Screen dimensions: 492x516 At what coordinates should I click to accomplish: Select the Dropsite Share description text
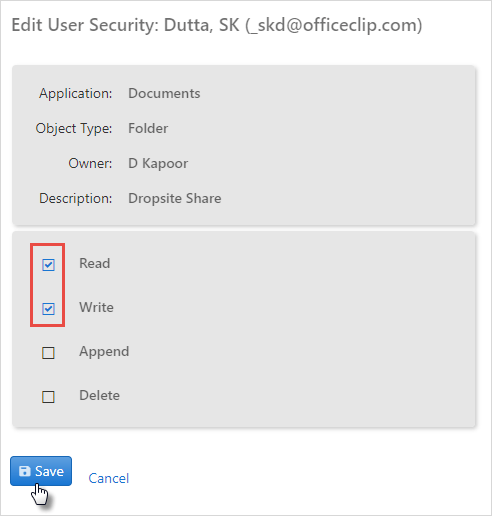pos(175,199)
